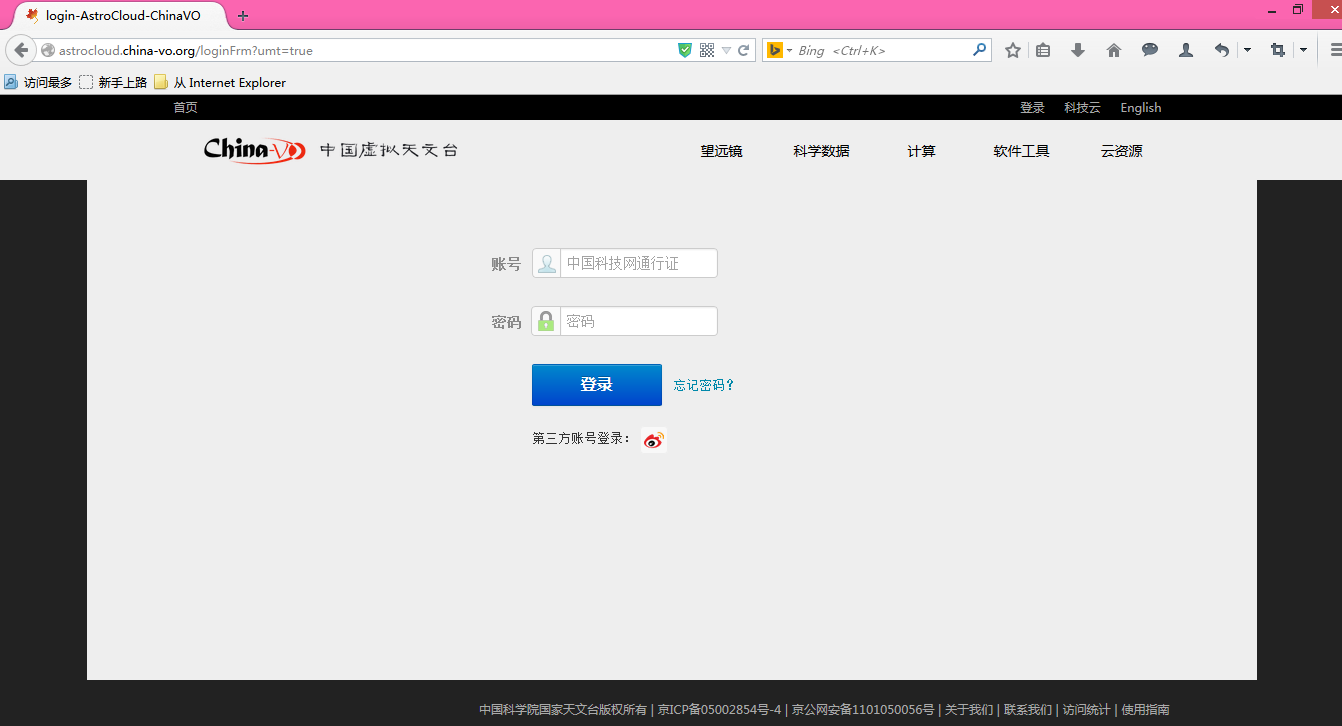Click the Weibo third-party login icon
Screen dimensions: 1342x726
coord(653,440)
